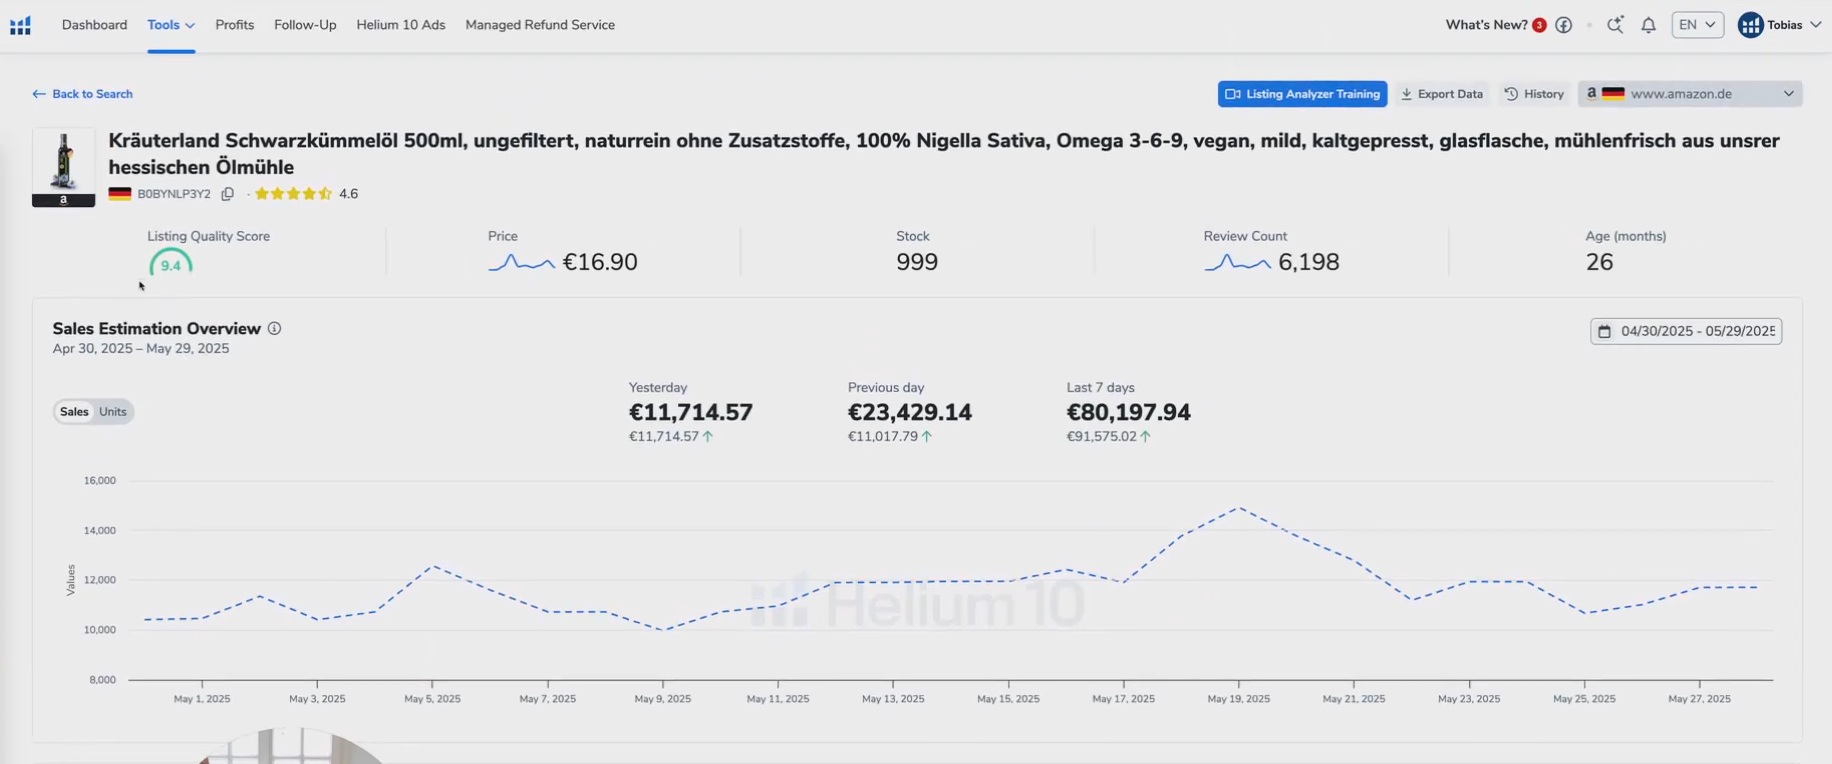Viewport: 1832px width, 764px height.
Task: Click the Last 7 days value €80,197.94
Action: tap(1129, 412)
